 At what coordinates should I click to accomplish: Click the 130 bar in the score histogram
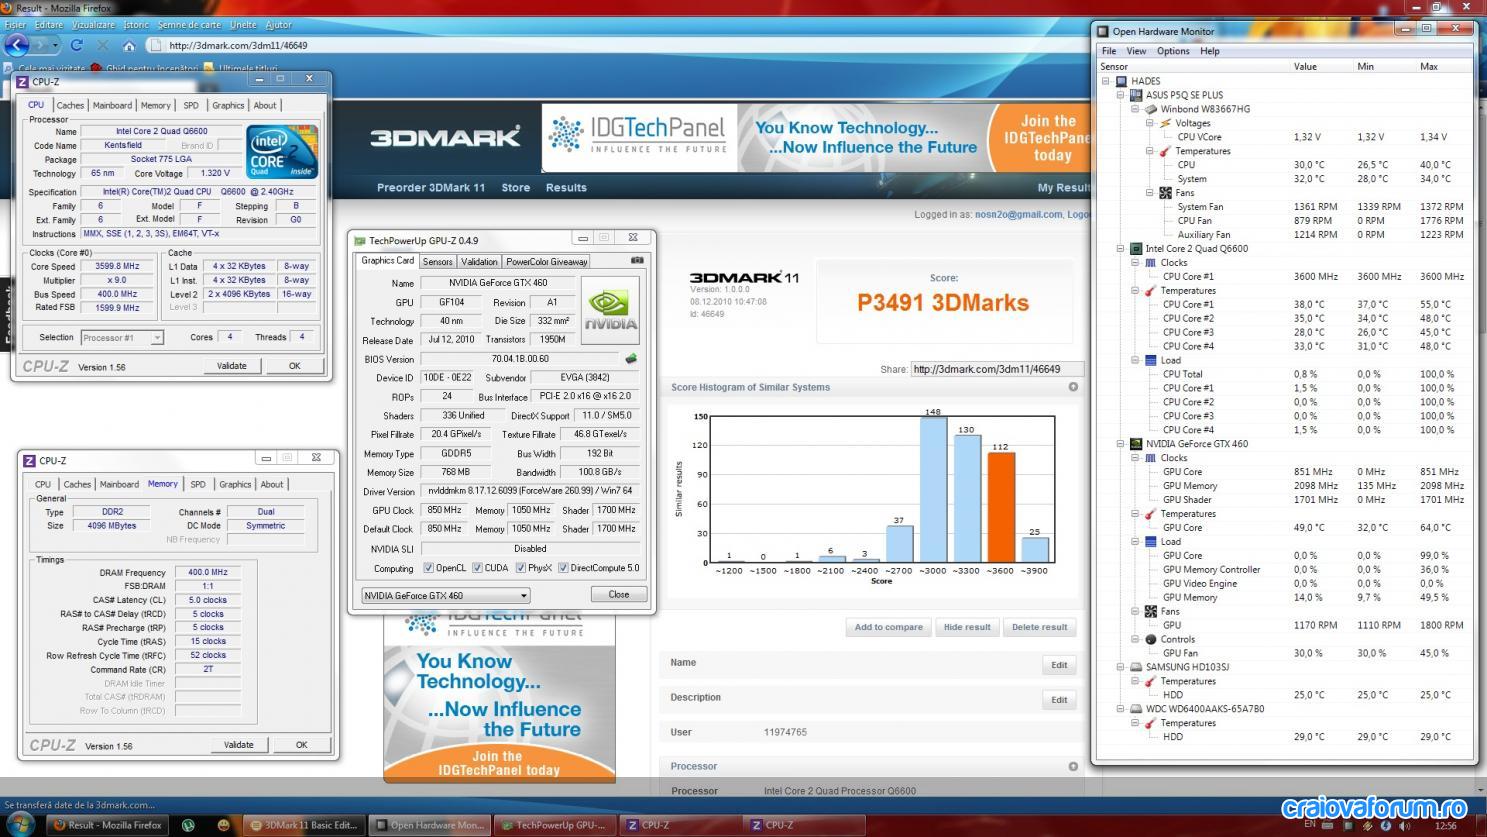click(x=967, y=498)
